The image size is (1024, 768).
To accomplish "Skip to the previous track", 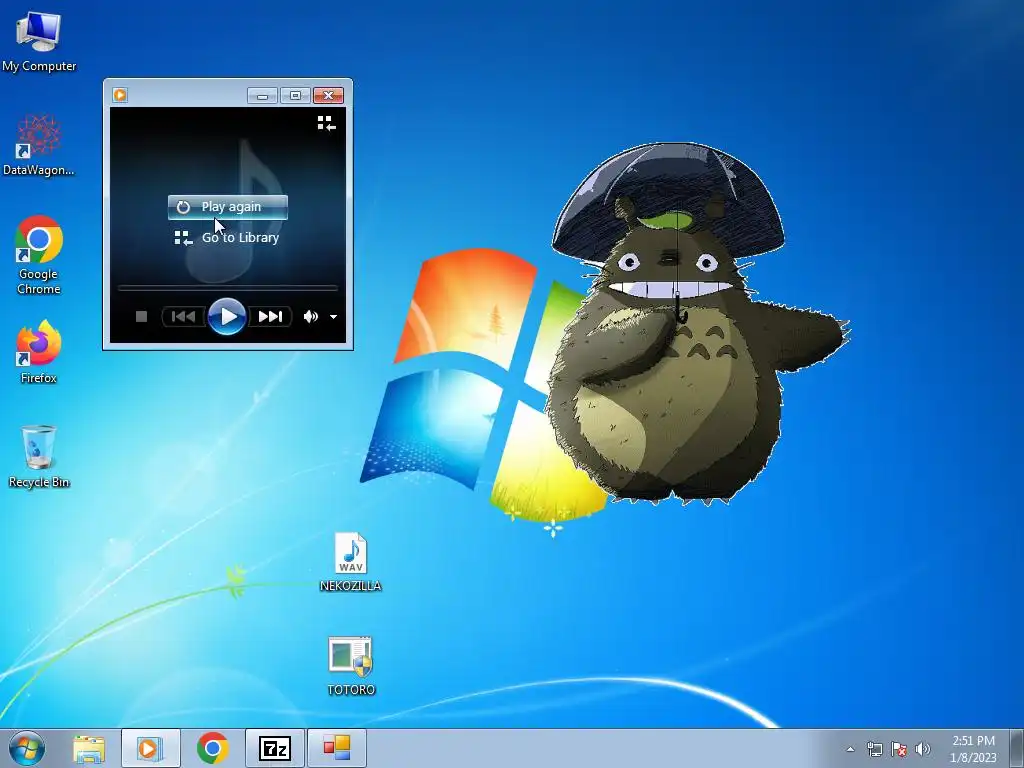I will pos(184,317).
